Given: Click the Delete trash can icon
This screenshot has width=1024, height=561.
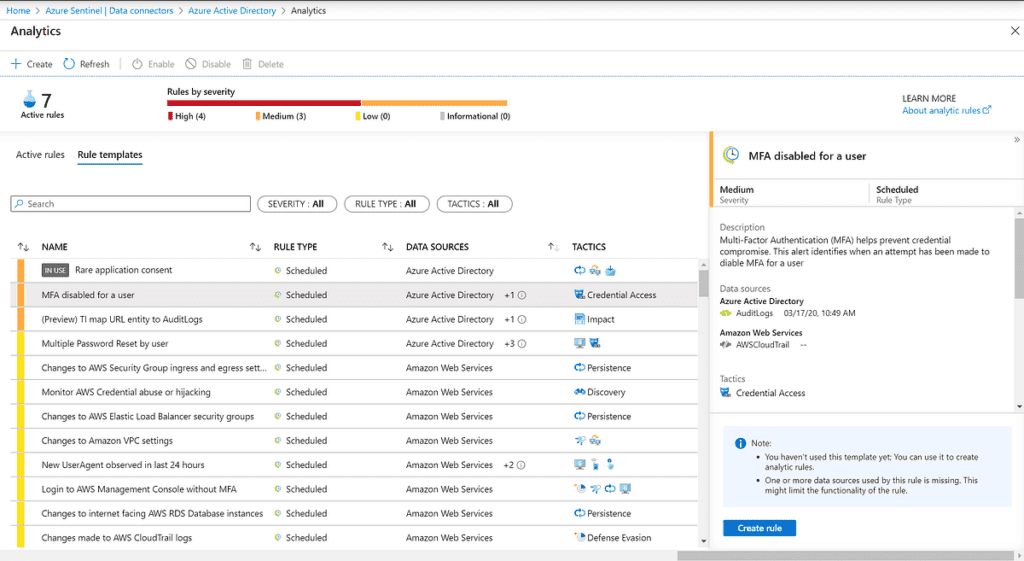Looking at the screenshot, I should click(247, 64).
